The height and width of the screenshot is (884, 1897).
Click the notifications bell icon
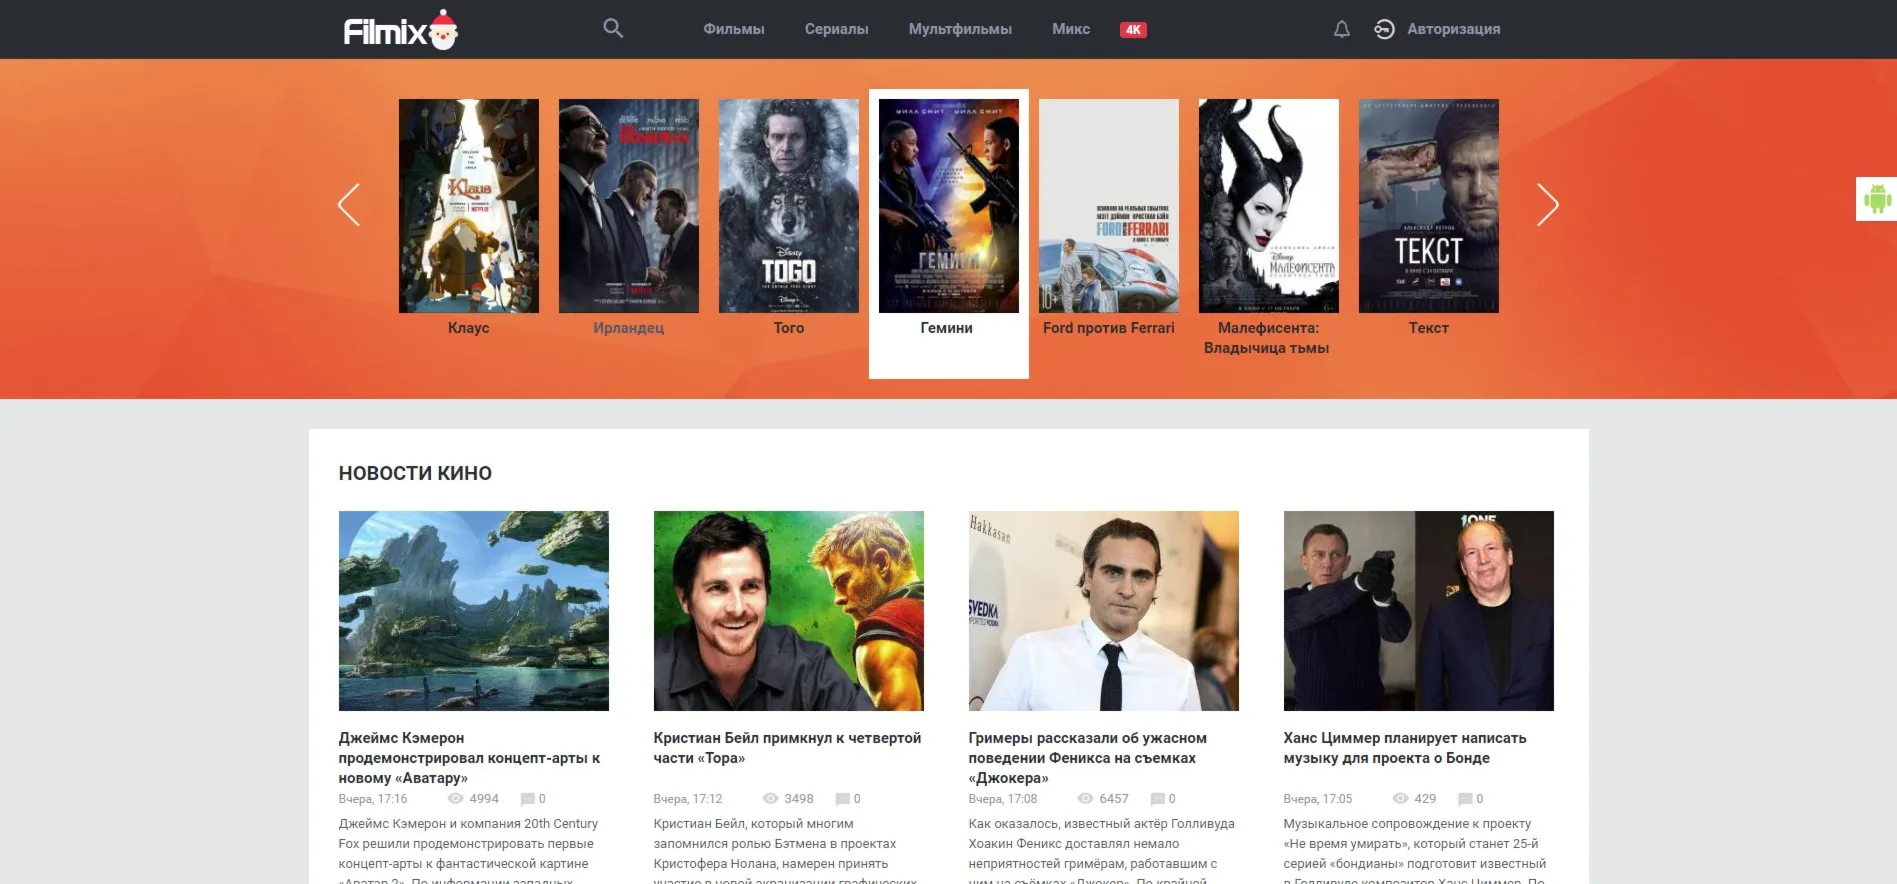click(1341, 29)
